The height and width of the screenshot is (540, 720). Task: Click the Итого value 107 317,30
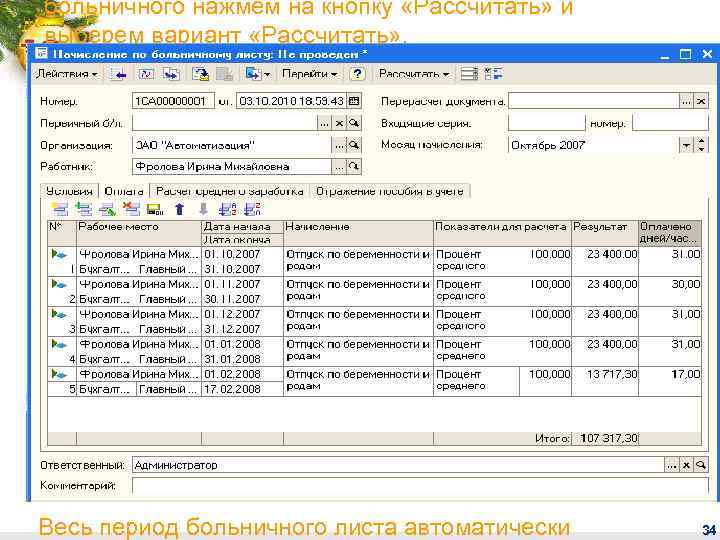[x=609, y=438]
